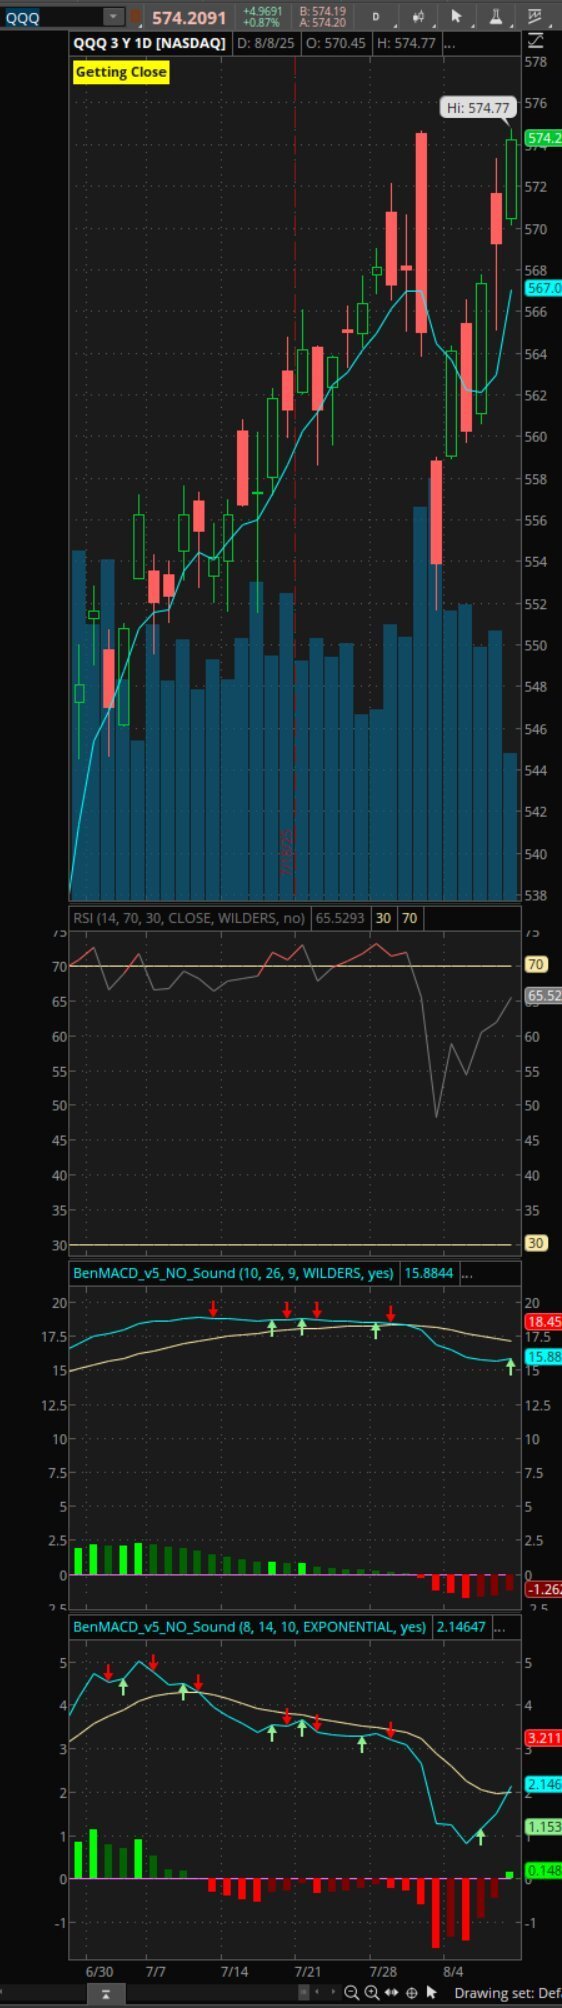
Task: Click the zoom out magnifier icon
Action: (351, 1993)
